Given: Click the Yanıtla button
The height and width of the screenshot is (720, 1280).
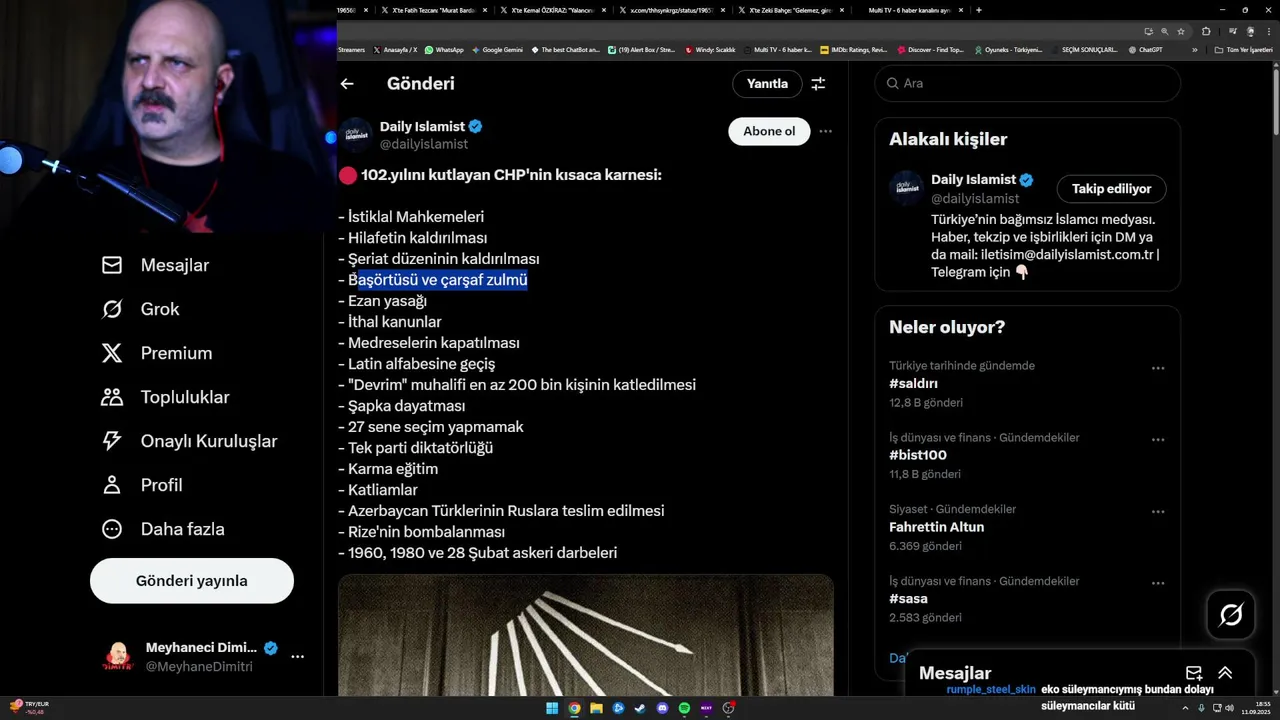Looking at the screenshot, I should (767, 84).
